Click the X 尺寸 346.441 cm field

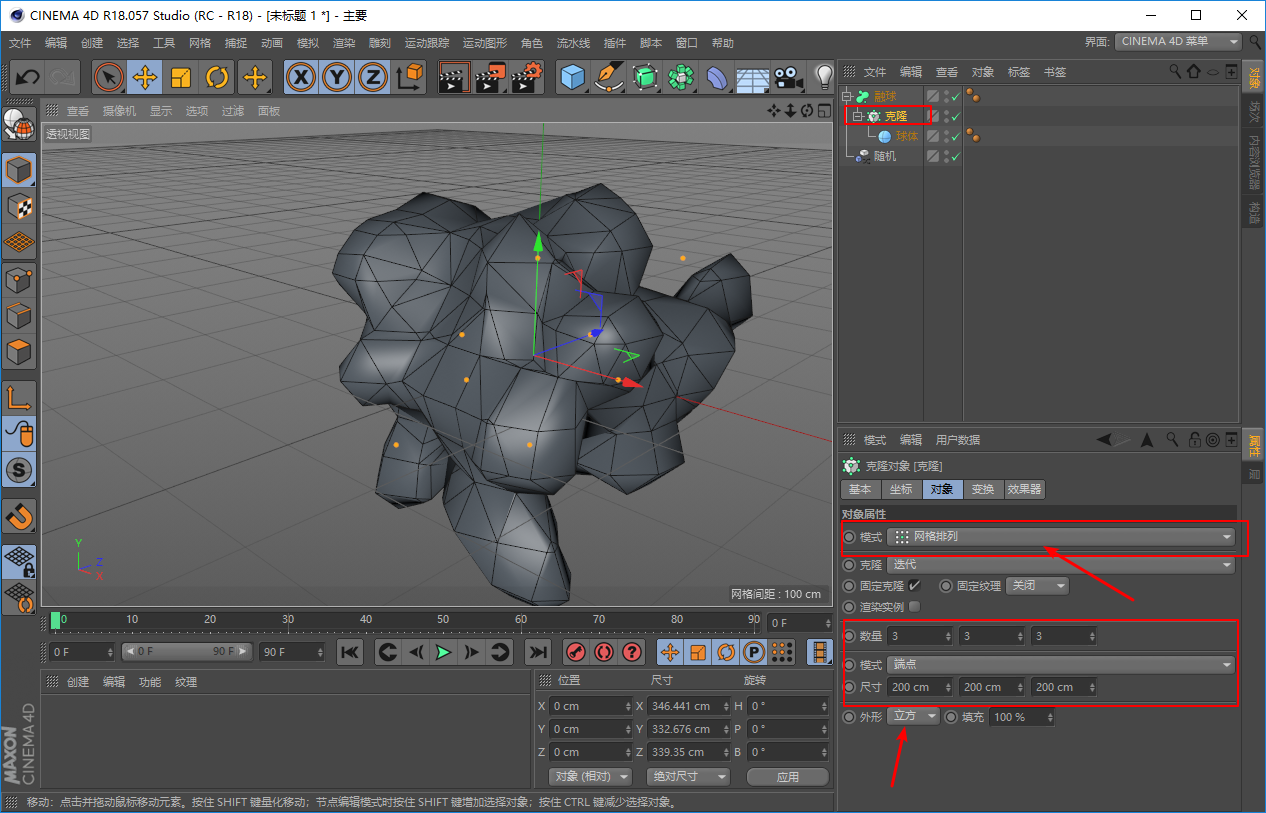click(x=688, y=706)
